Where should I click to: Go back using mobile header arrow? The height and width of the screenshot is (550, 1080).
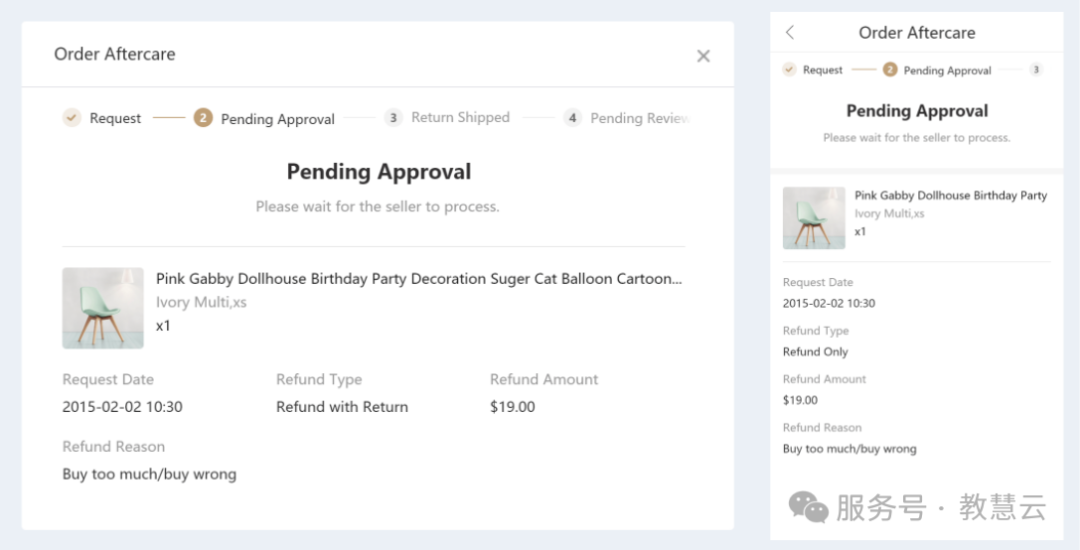pyautogui.click(x=790, y=33)
